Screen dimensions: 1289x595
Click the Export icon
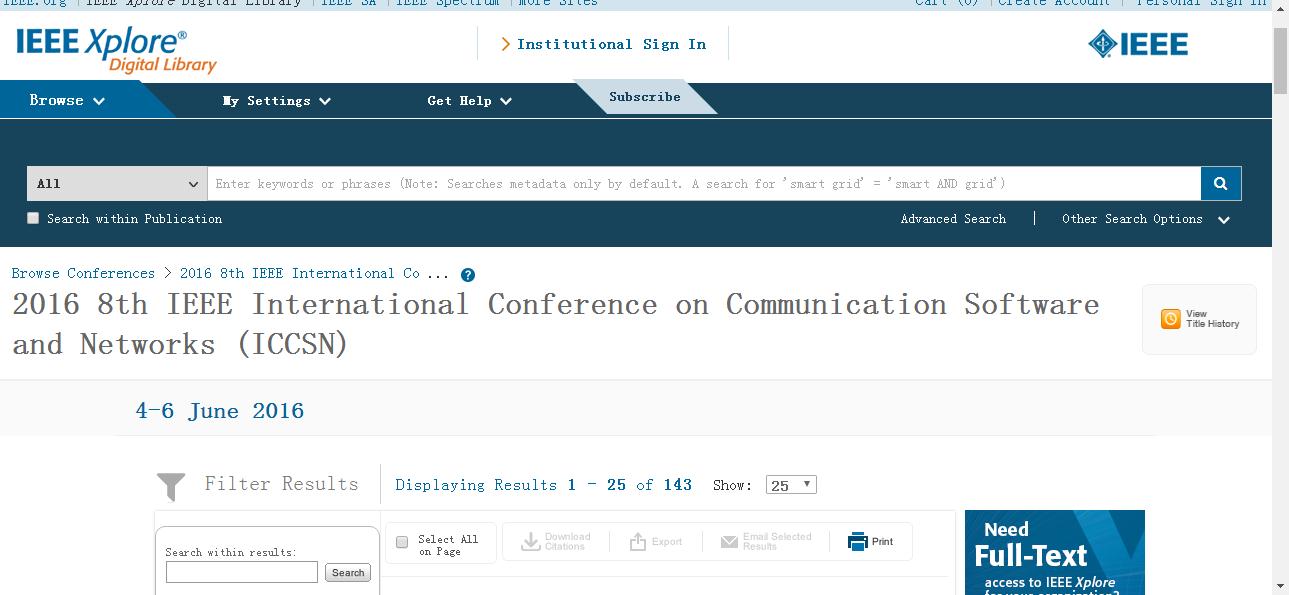638,541
